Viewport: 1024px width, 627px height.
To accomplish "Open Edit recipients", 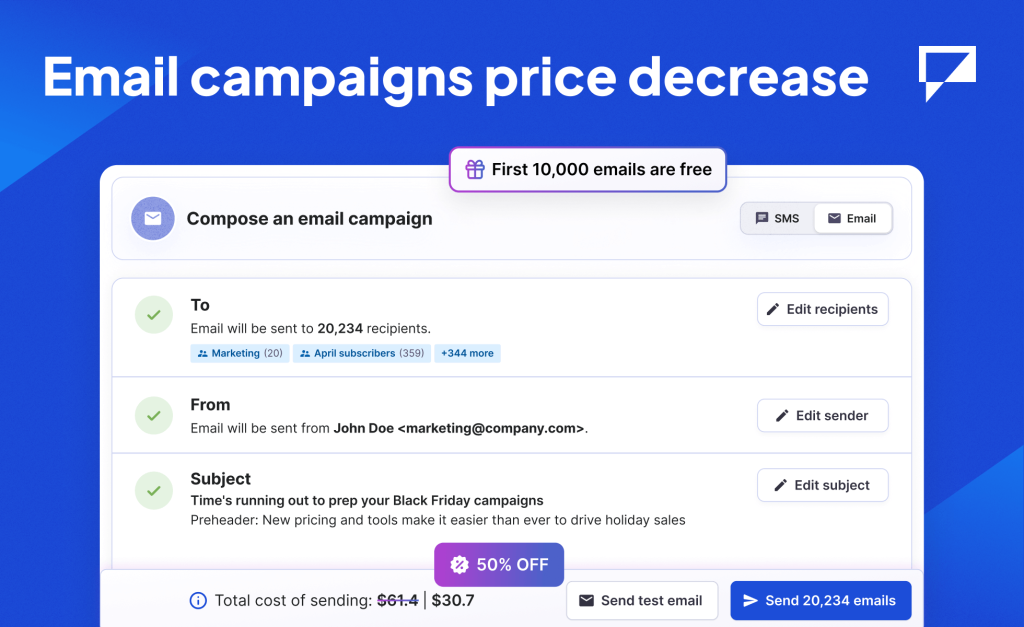I will click(x=822, y=309).
